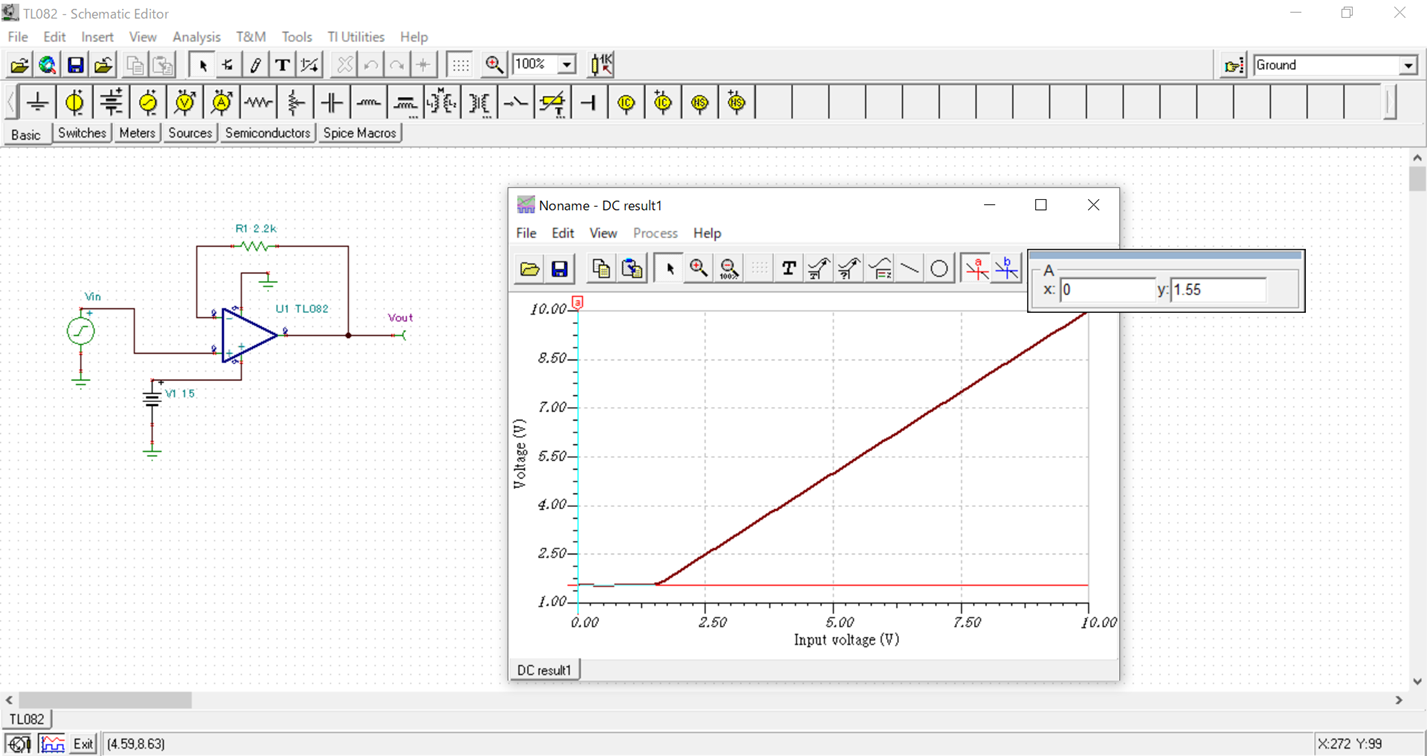This screenshot has width=1427, height=756.
Task: Pick the Potentiometer component icon
Action: tap(295, 102)
